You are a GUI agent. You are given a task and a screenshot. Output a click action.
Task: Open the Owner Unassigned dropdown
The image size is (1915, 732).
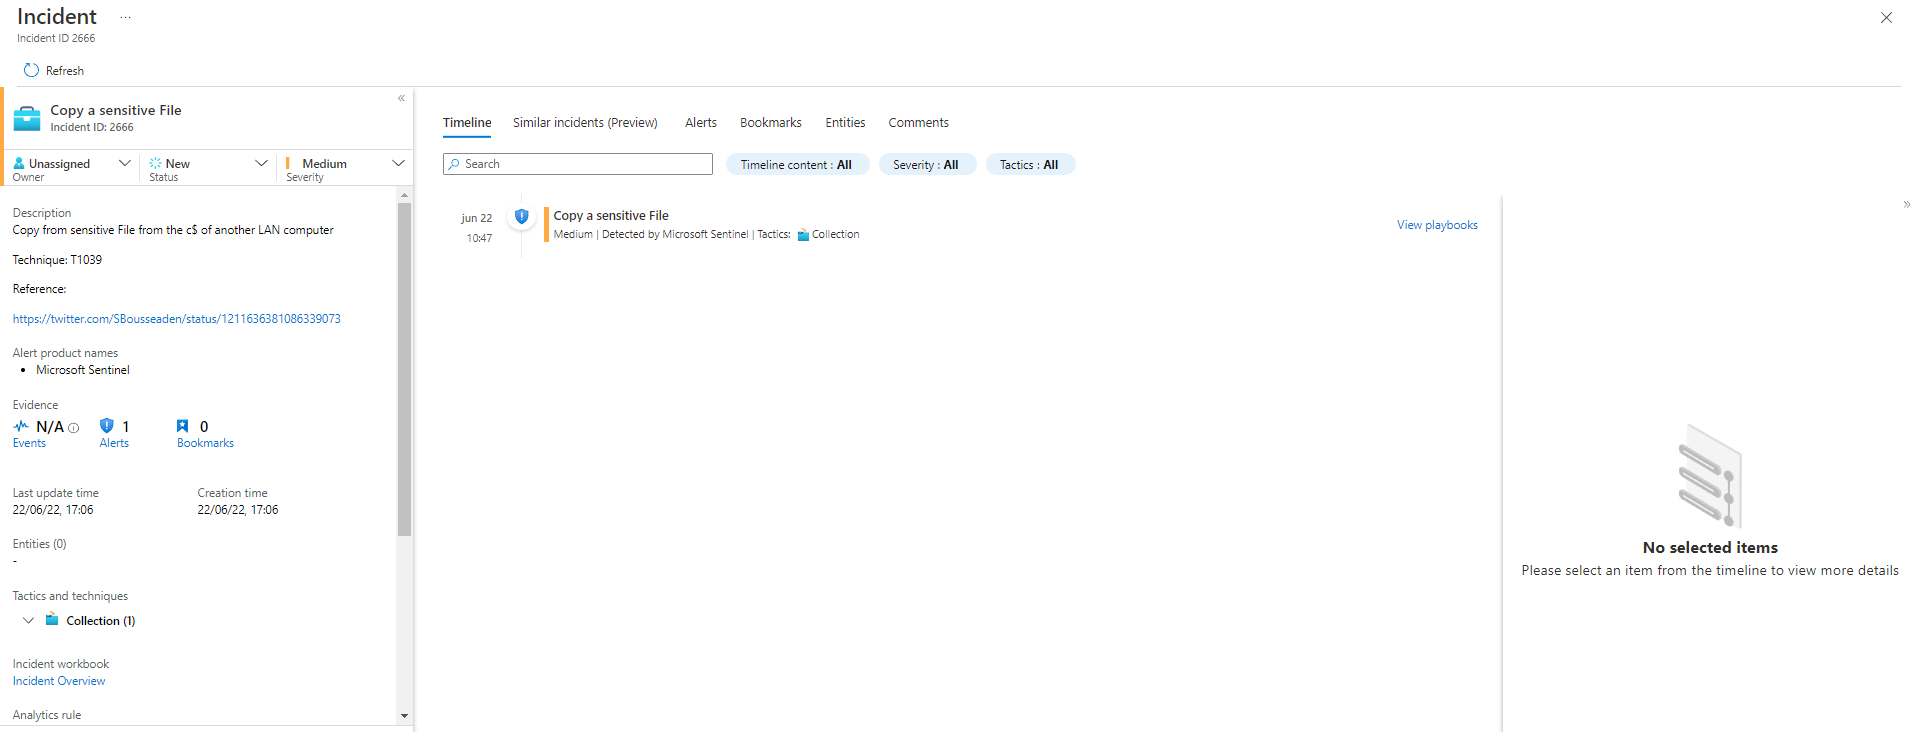pyautogui.click(x=124, y=163)
